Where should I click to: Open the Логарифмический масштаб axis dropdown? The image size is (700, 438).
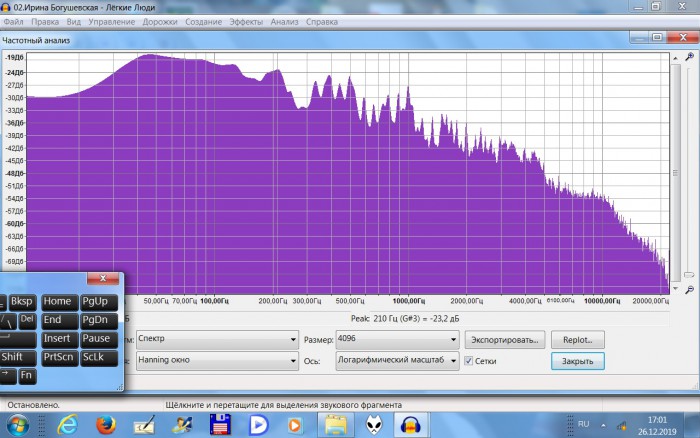pyautogui.click(x=397, y=361)
